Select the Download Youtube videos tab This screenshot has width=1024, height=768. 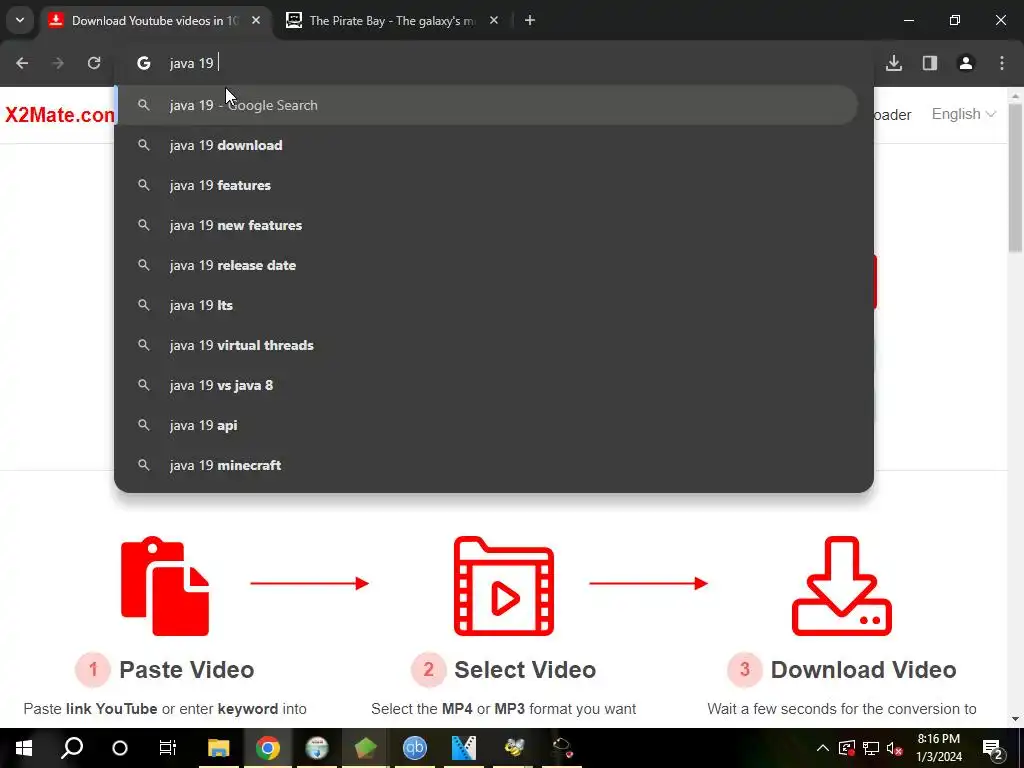[x=155, y=20]
